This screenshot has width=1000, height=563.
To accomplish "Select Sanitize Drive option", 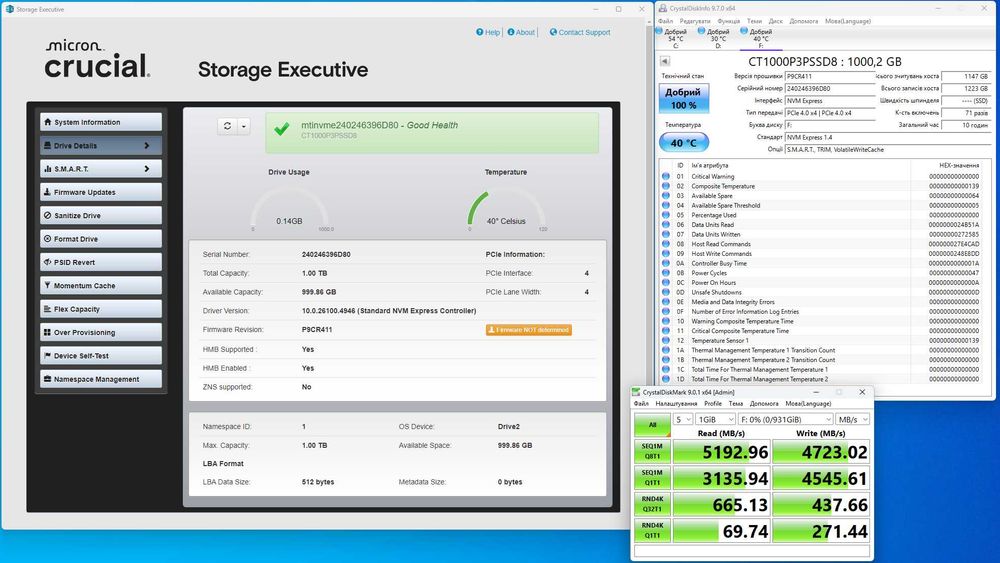I will tap(101, 216).
